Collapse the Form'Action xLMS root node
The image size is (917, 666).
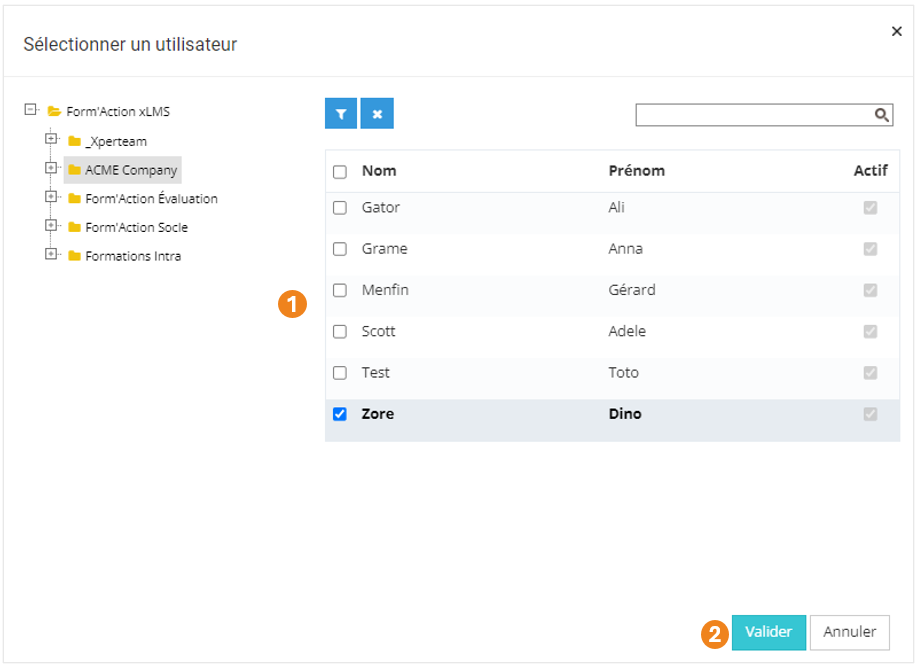pos(30,110)
